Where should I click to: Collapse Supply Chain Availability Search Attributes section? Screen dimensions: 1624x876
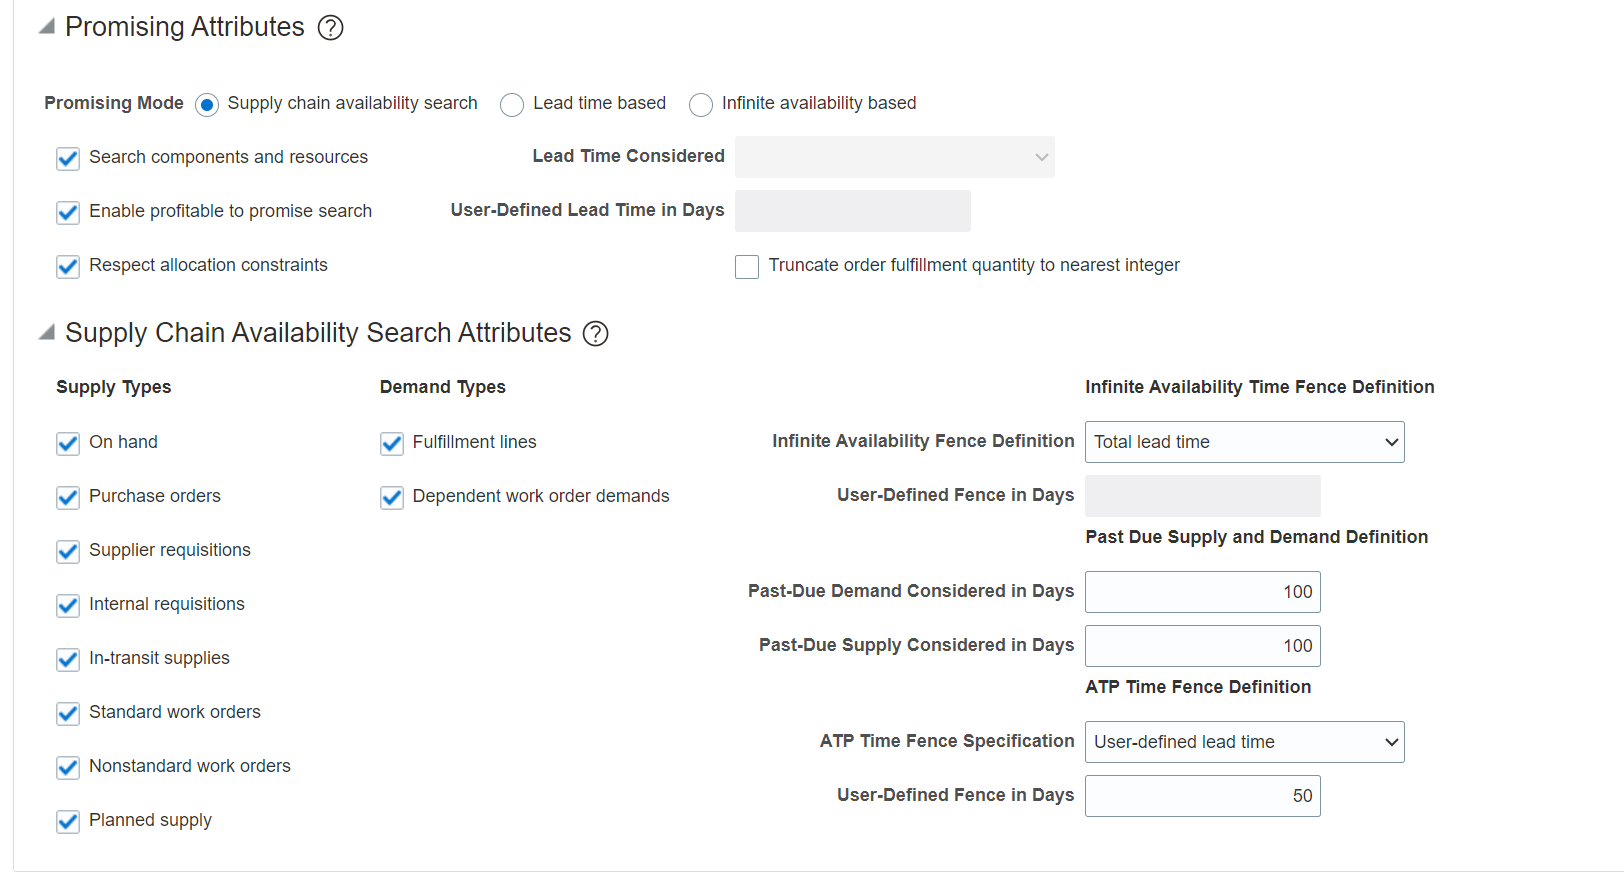(47, 333)
